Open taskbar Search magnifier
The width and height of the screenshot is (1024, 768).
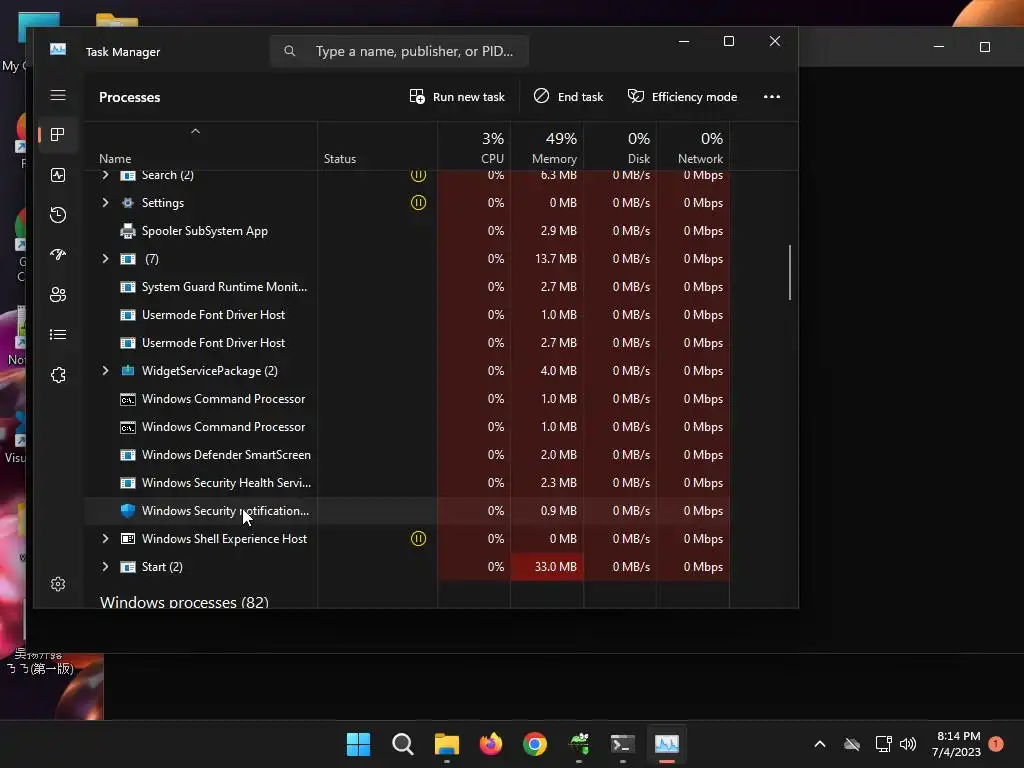402,744
